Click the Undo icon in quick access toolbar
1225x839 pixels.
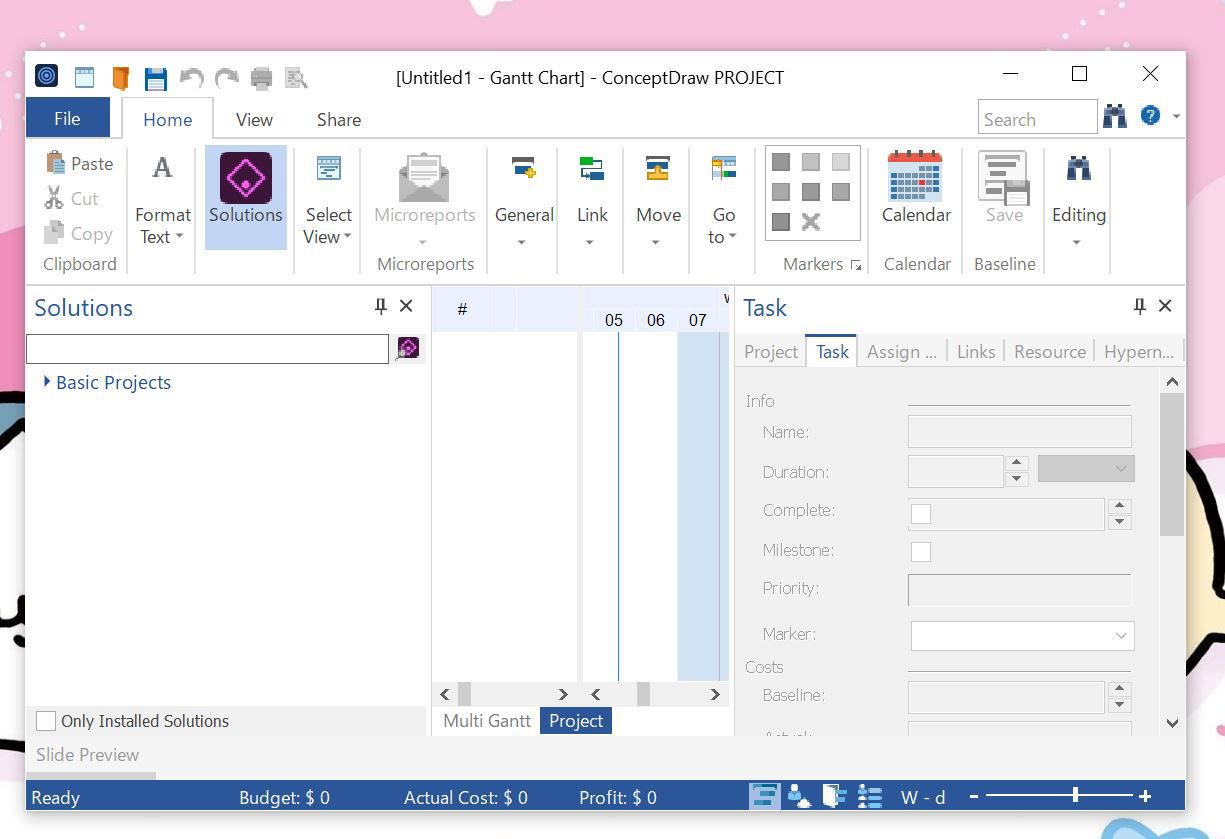pos(191,77)
